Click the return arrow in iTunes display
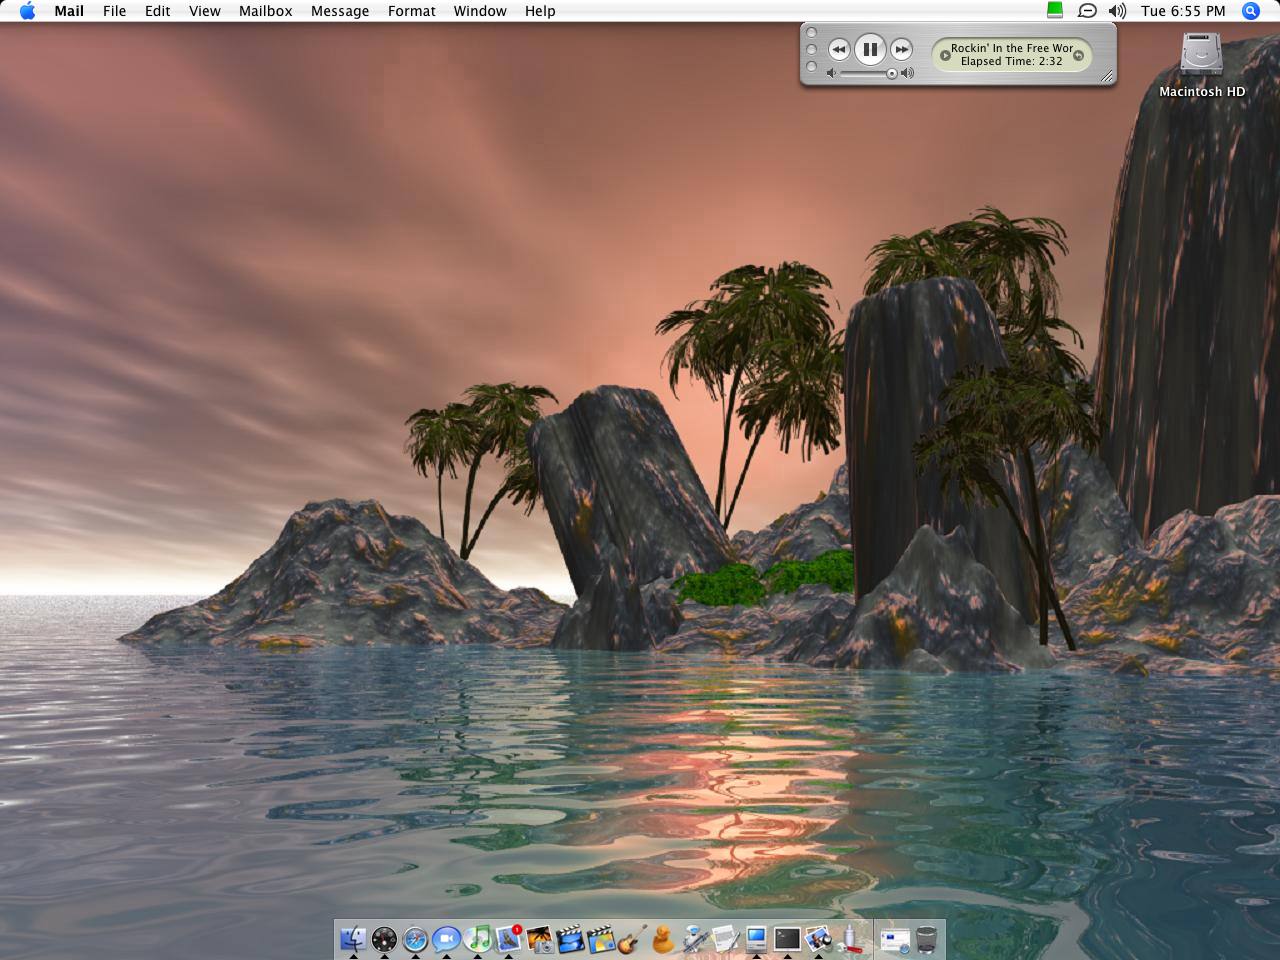 pos(1078,55)
